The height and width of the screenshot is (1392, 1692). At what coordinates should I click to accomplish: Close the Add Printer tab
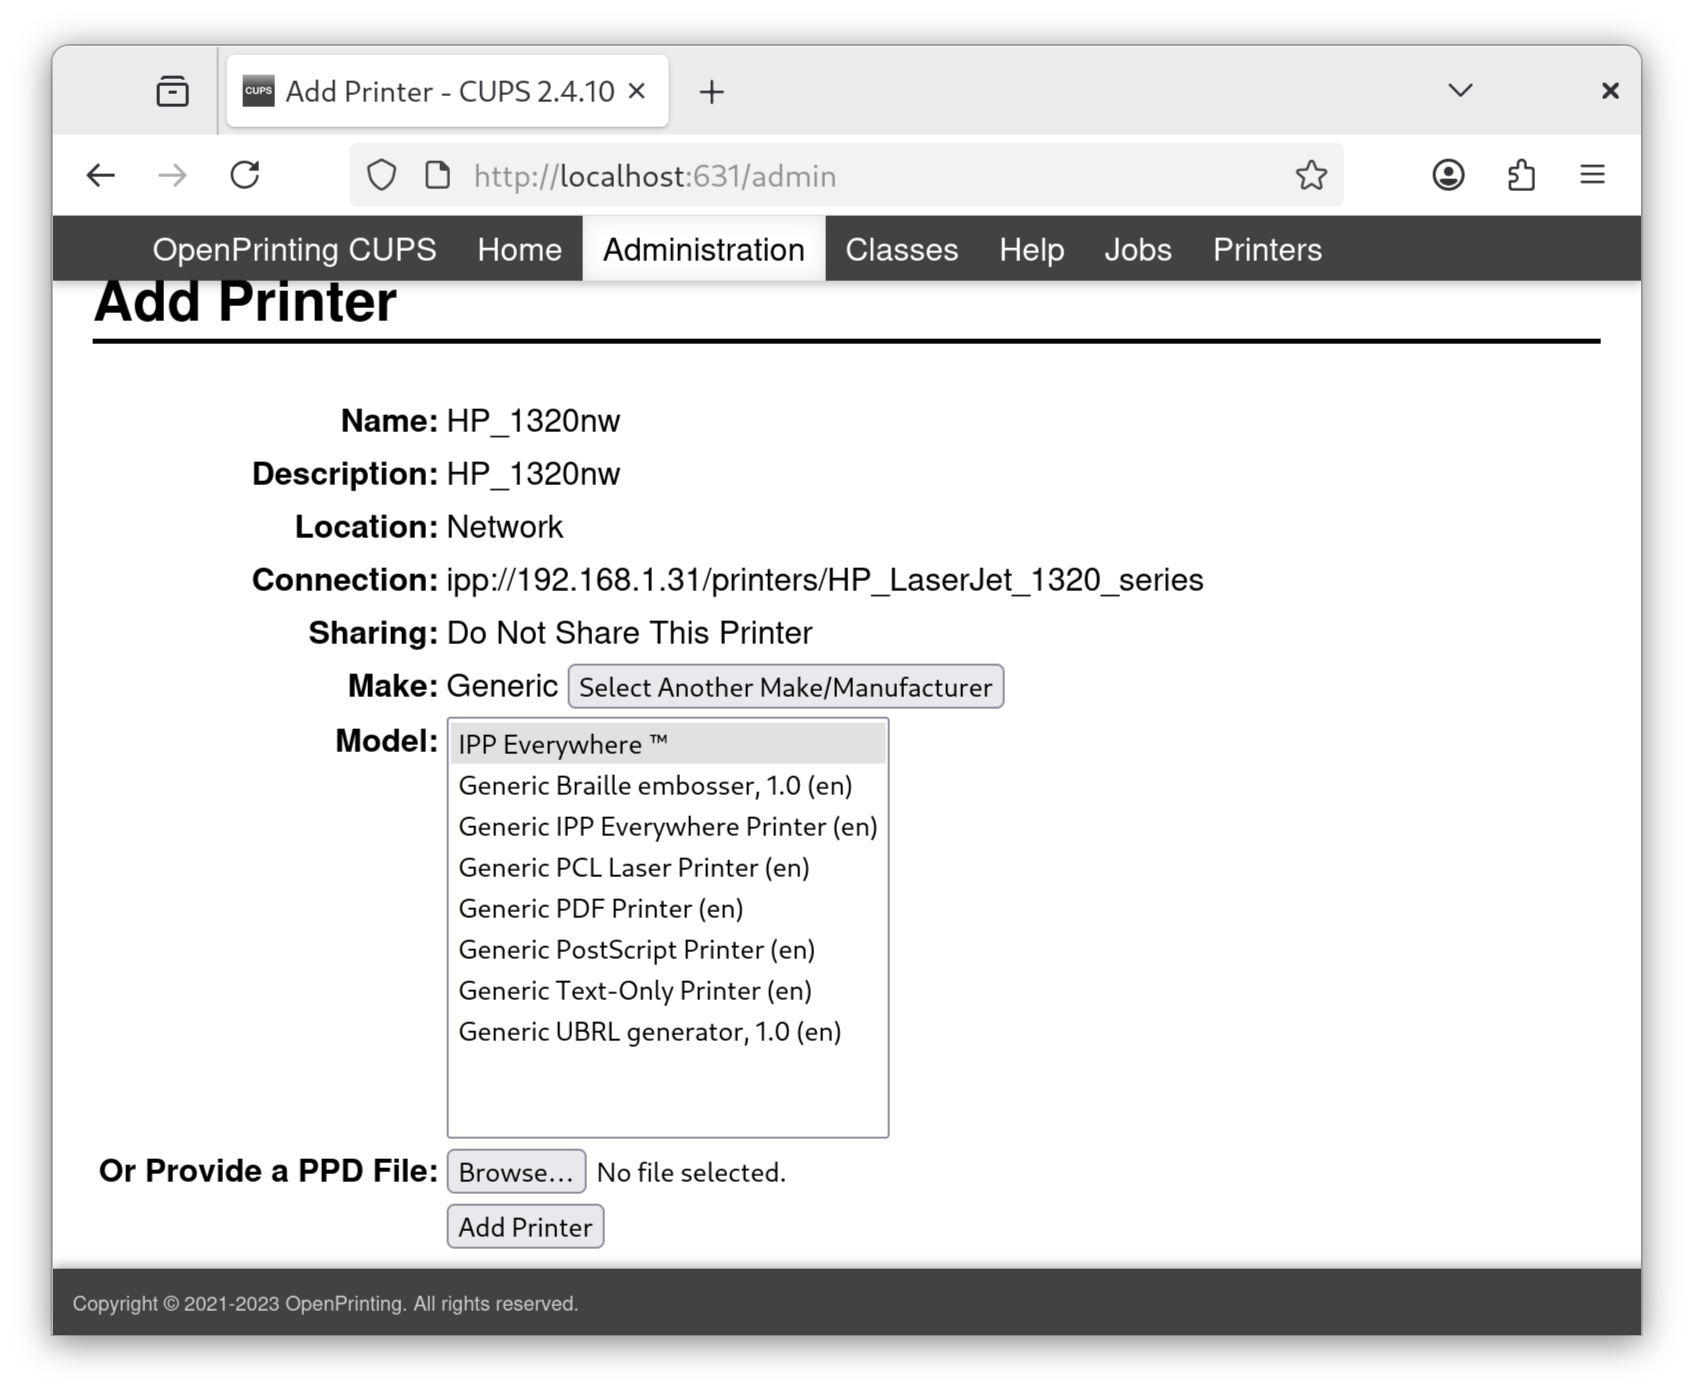tap(637, 92)
